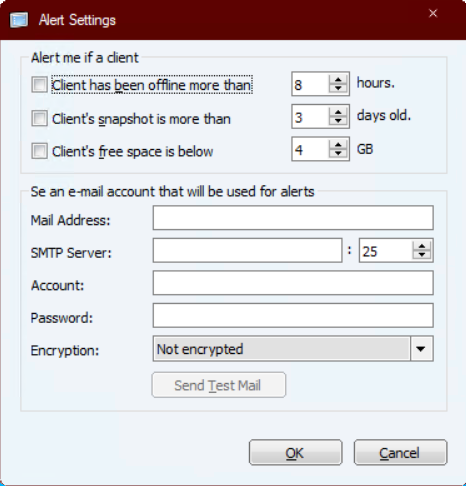Increase snapshot days old value

coord(338,112)
